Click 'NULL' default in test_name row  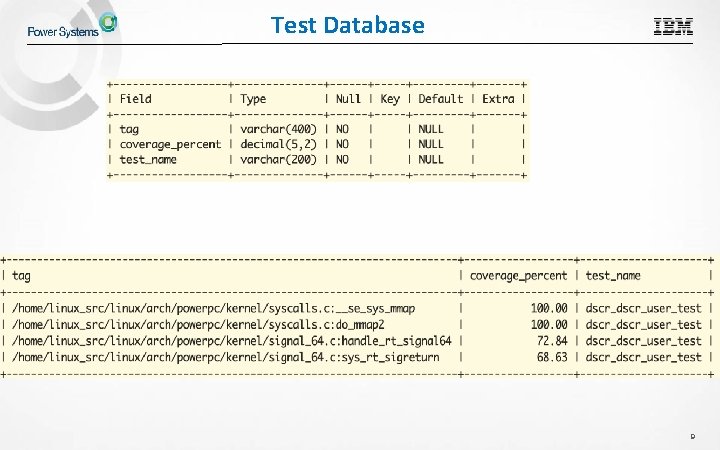tap(431, 159)
